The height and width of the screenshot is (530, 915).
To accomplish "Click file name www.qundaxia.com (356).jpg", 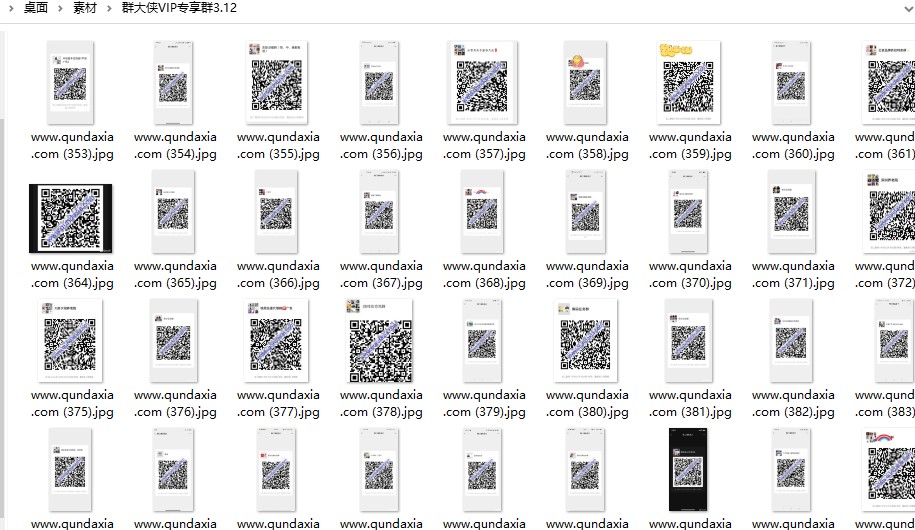I will click(x=381, y=145).
